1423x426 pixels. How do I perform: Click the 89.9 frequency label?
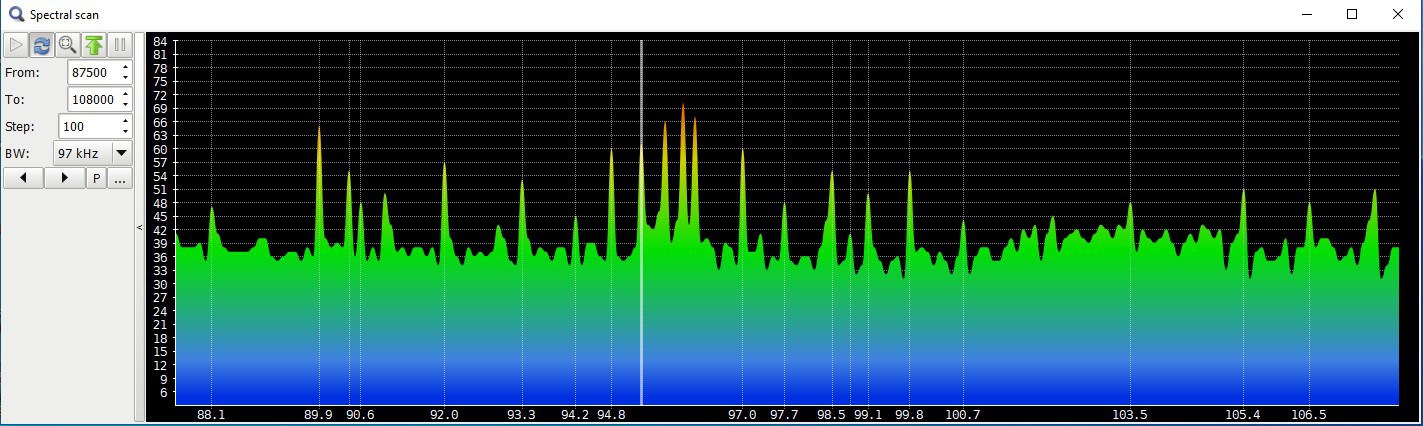[319, 414]
